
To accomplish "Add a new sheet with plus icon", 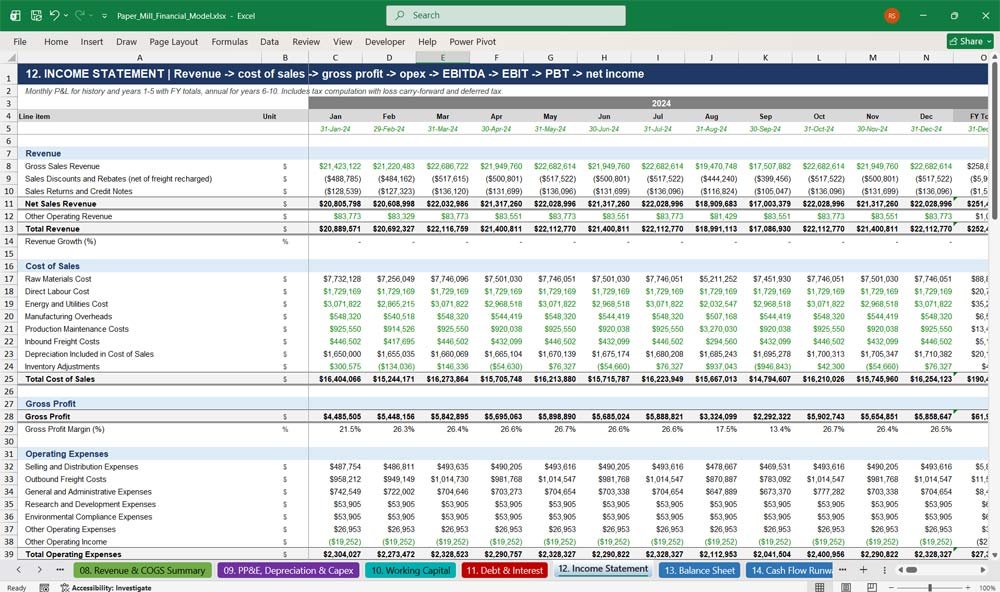I will pos(863,570).
